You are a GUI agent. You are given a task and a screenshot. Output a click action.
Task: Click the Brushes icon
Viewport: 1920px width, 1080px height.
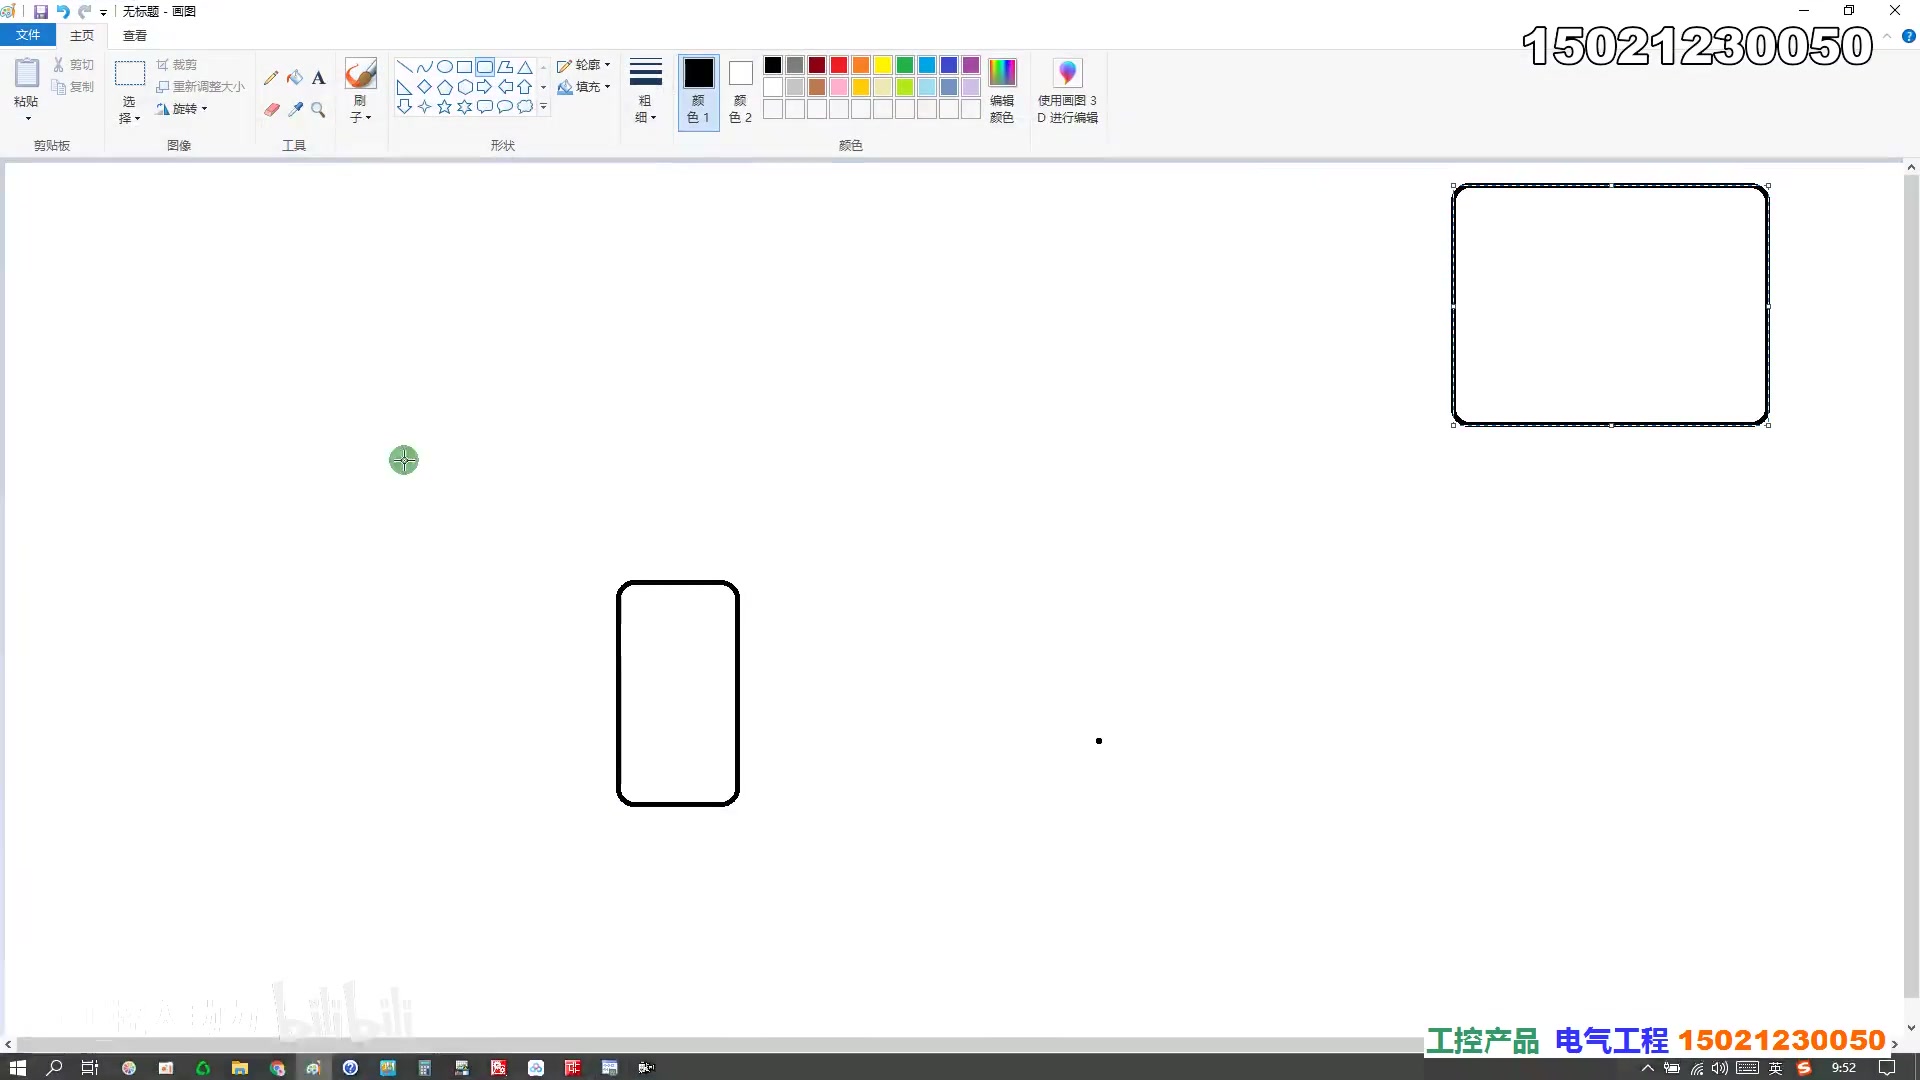(360, 74)
